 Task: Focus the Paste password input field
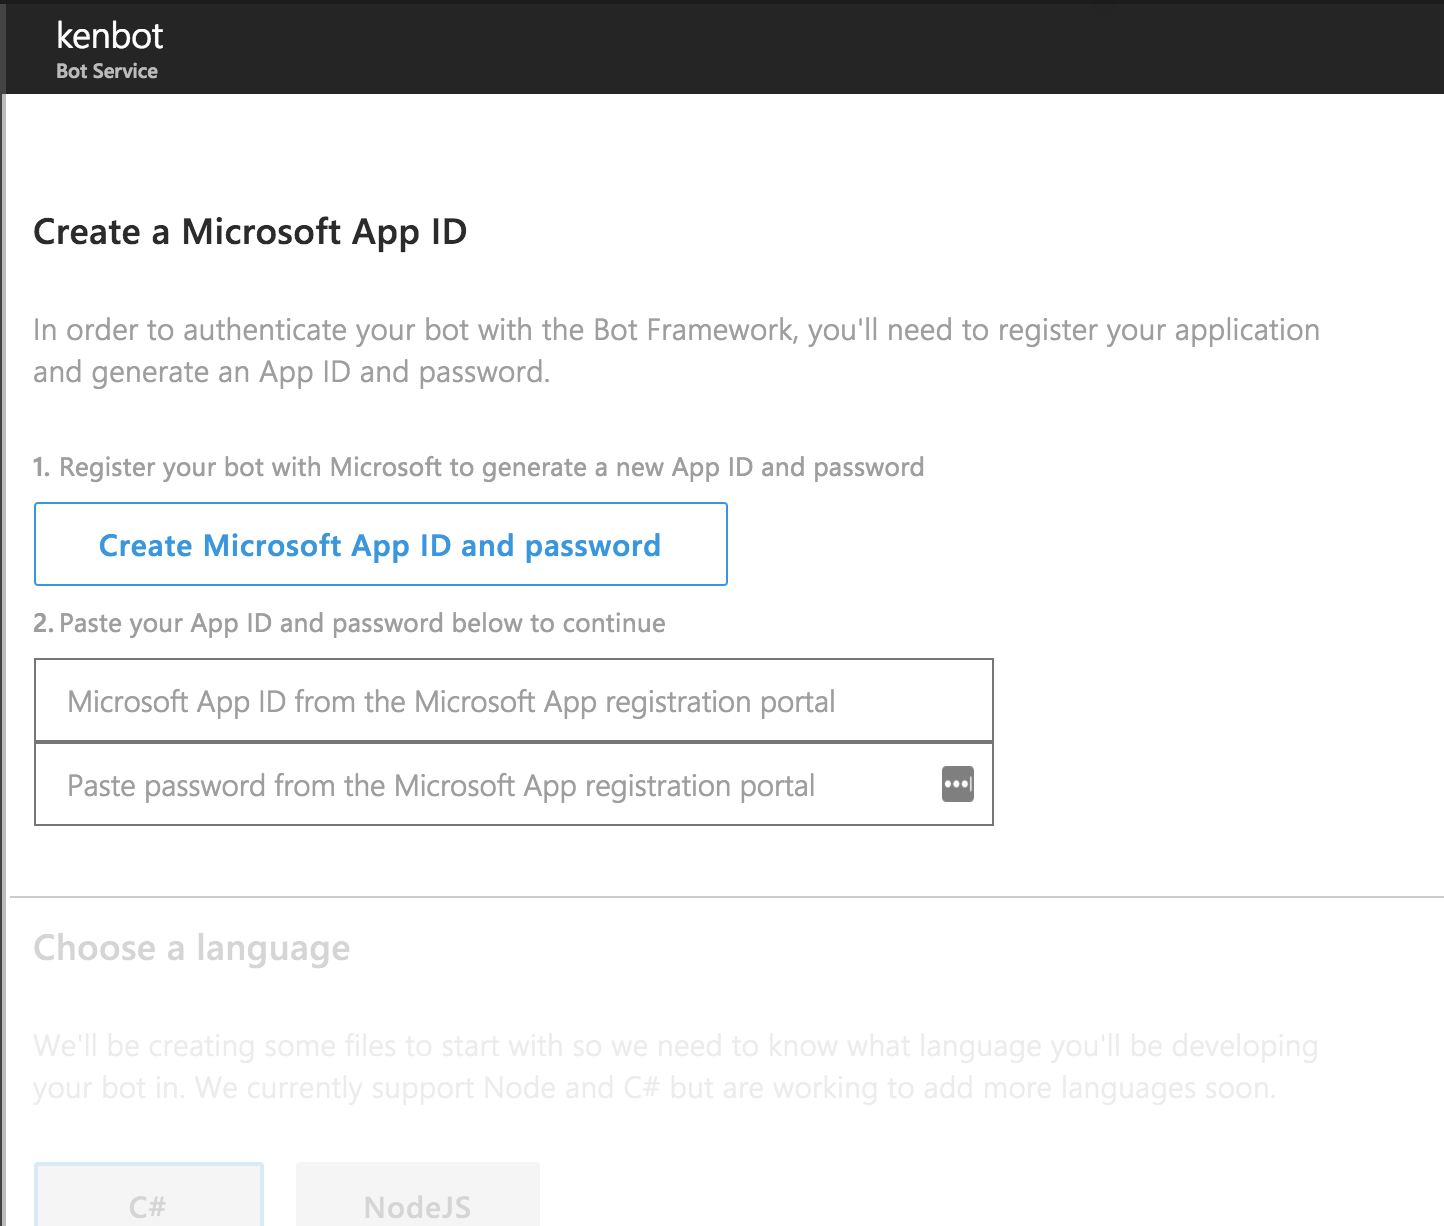click(514, 784)
